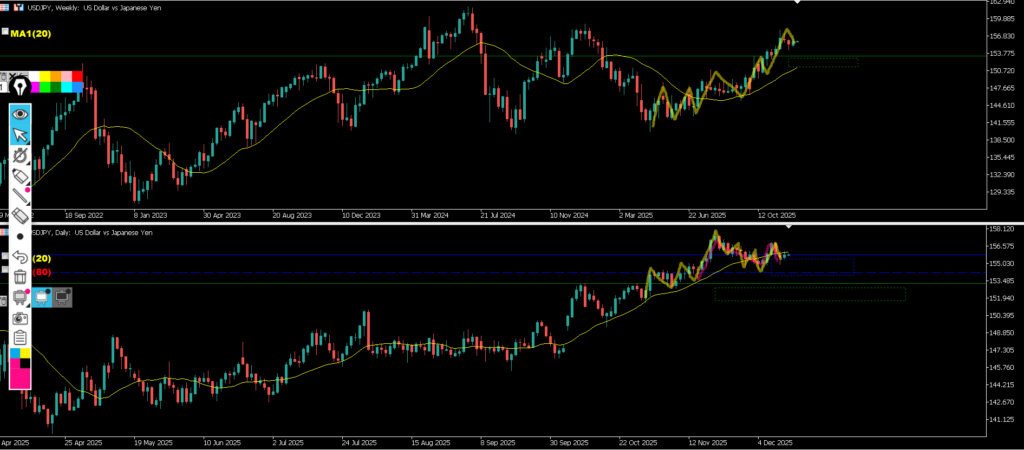Open the camera screenshot tool
The image size is (1024, 450).
click(x=20, y=317)
